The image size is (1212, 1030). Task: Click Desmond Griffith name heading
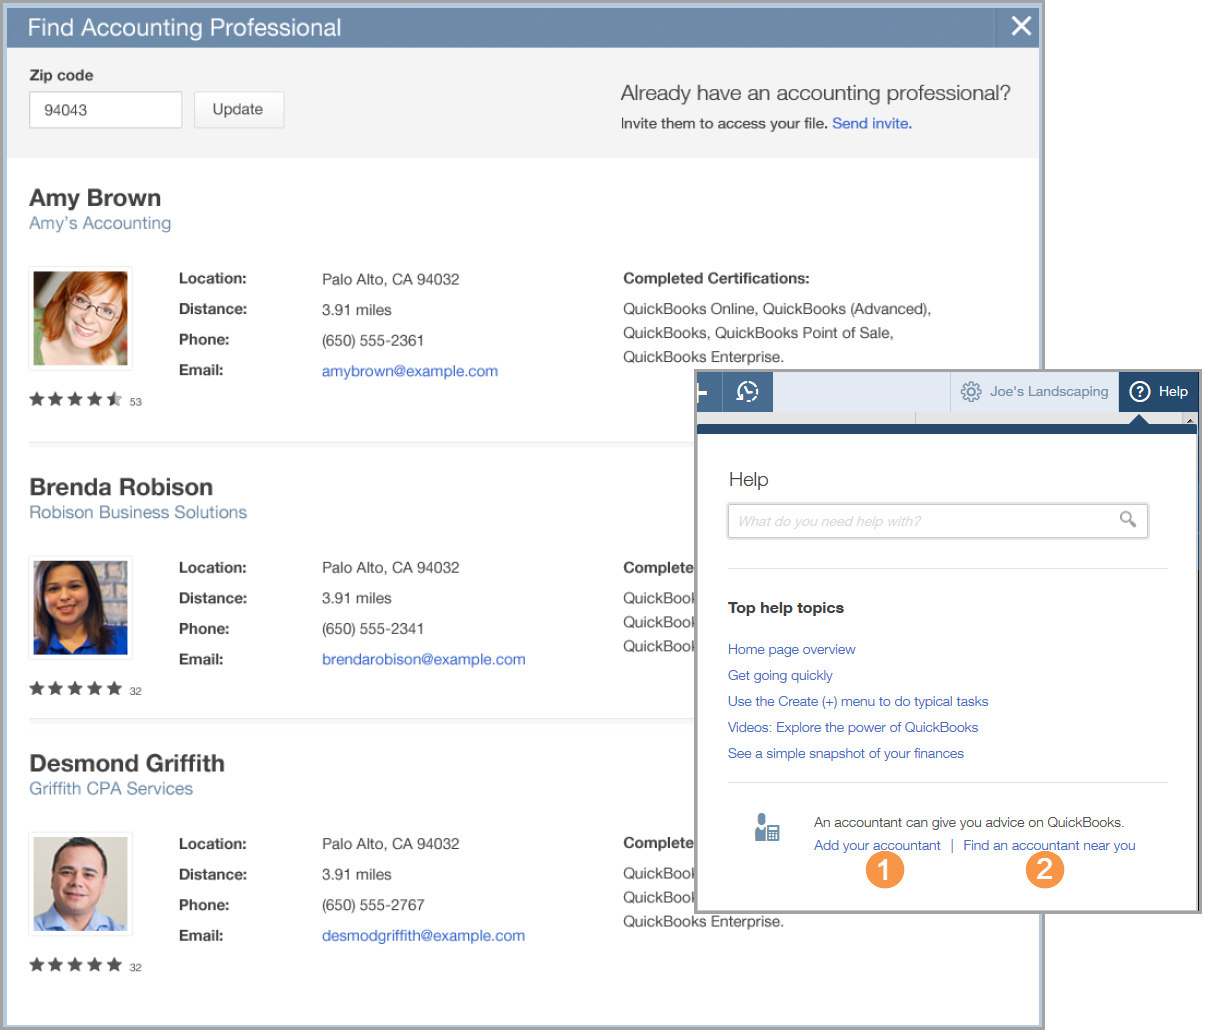tap(127, 763)
